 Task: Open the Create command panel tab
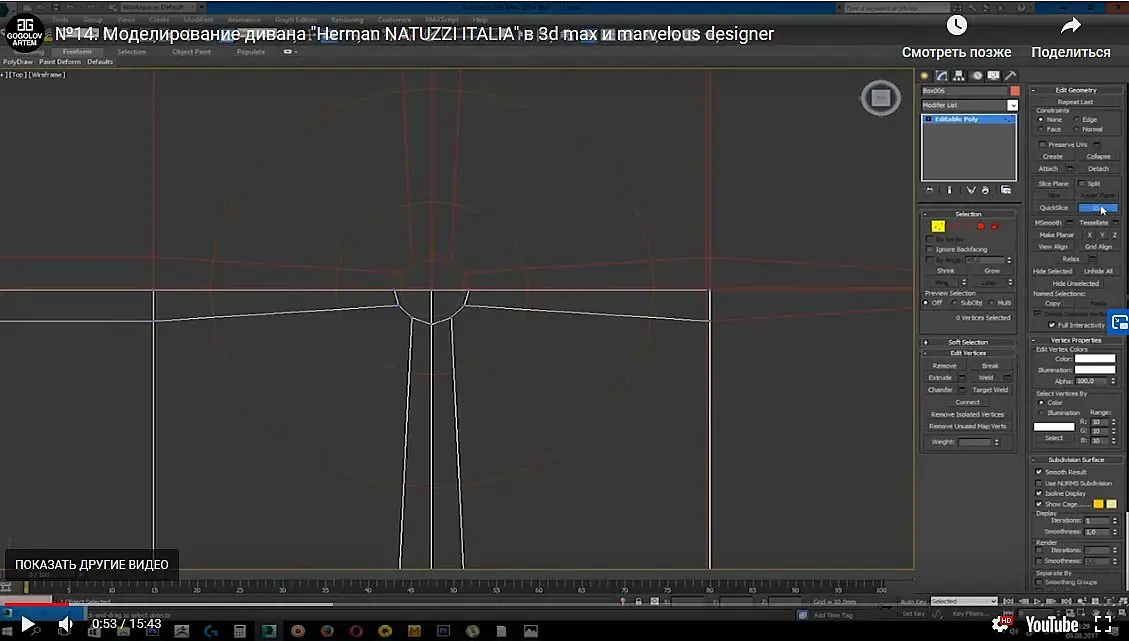click(925, 76)
